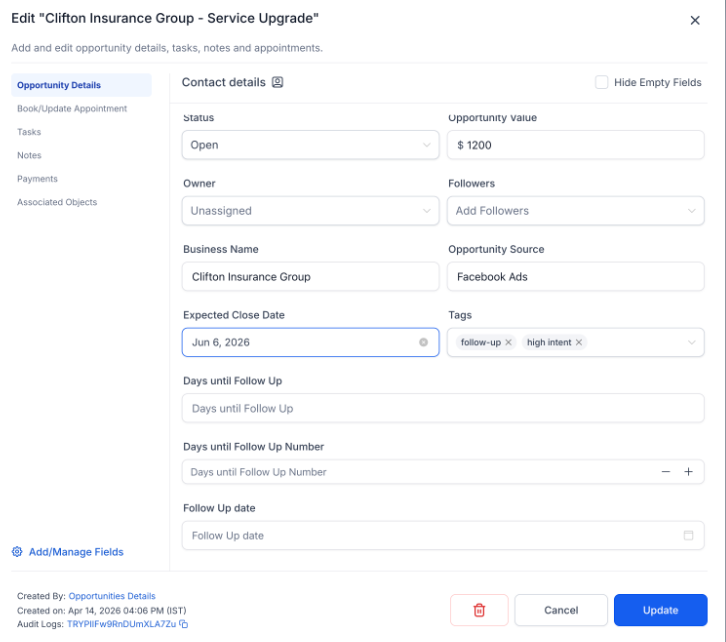Enable Hide Empty Fields checkbox

[x=601, y=82]
